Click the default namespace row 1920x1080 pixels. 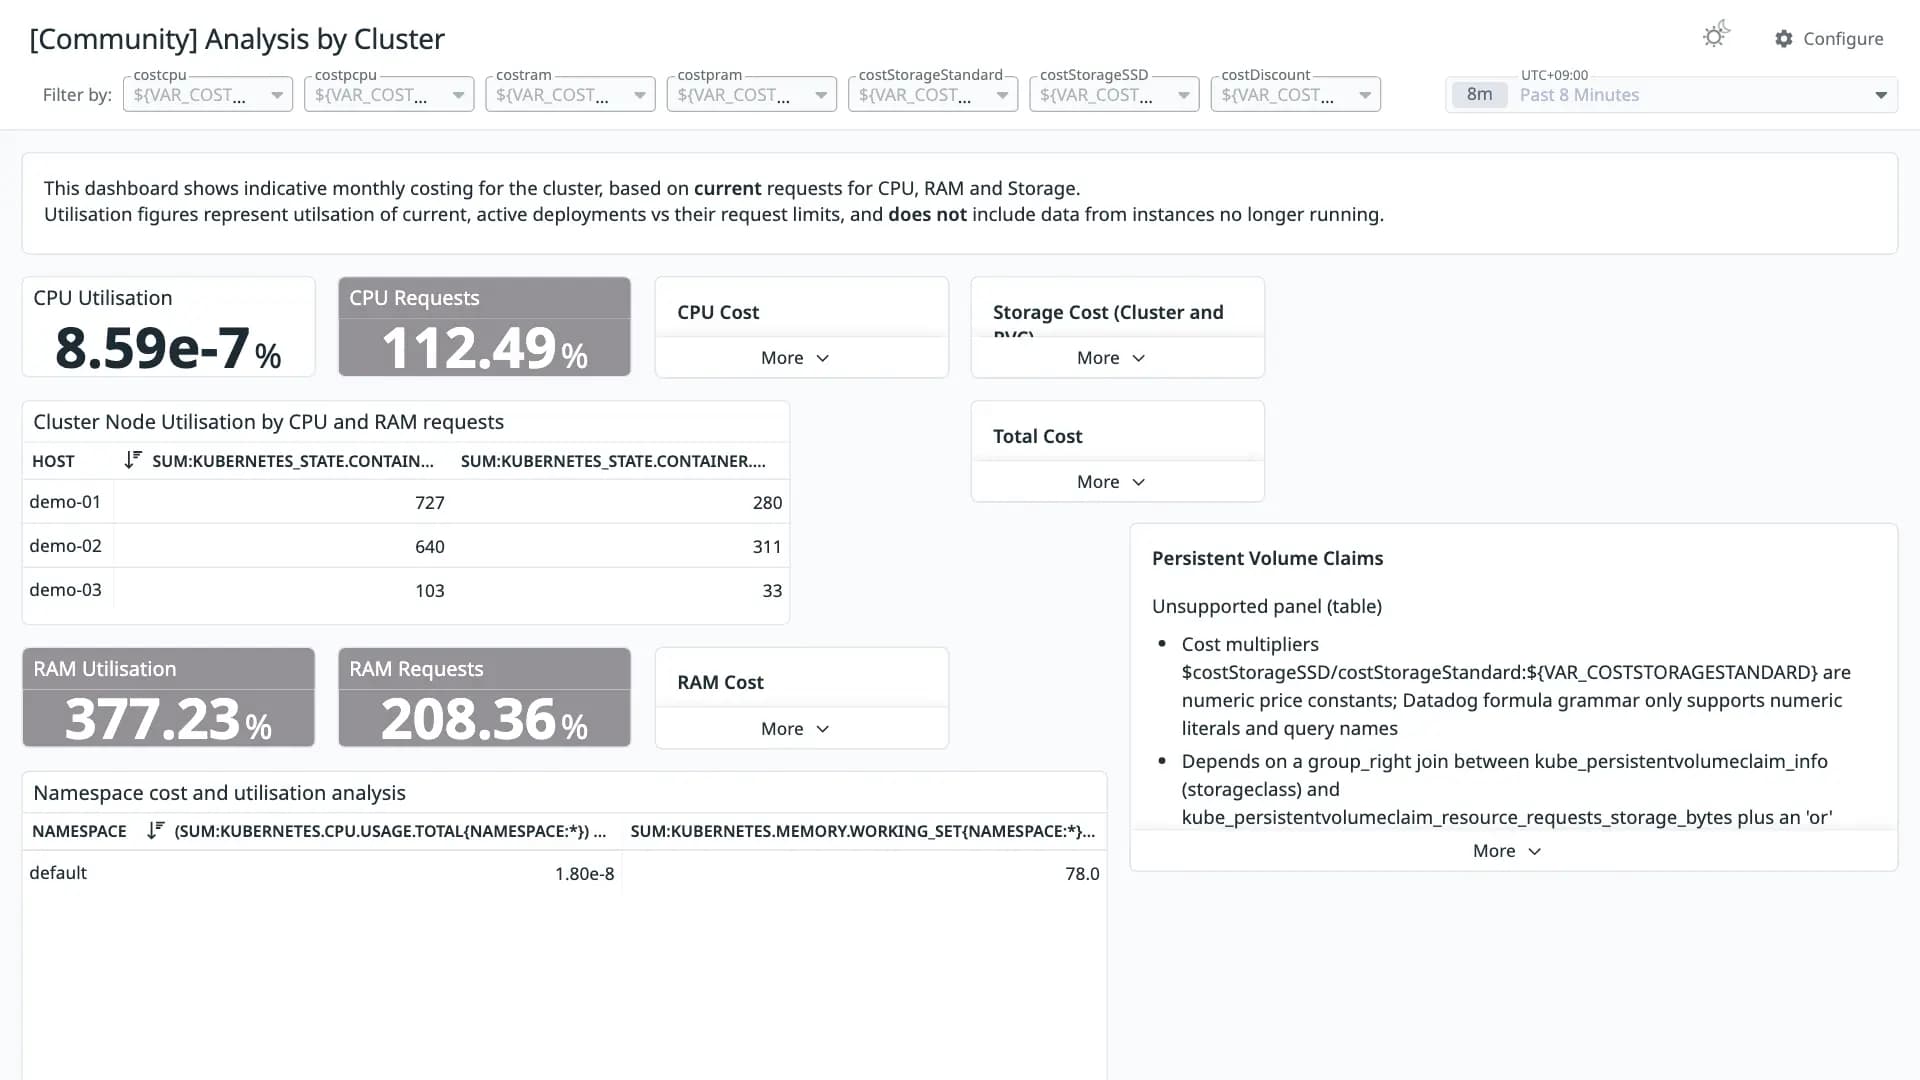click(564, 873)
